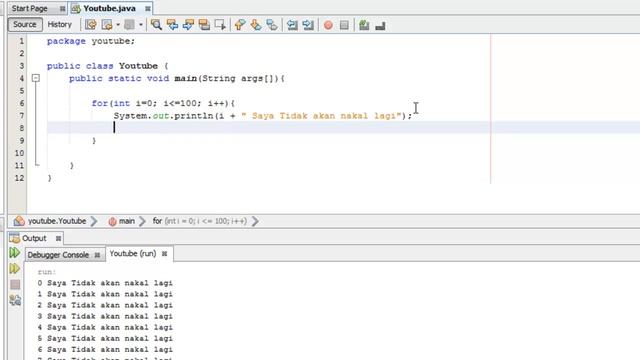Click Shift Line Right icon
640x360 pixels.
click(308, 25)
